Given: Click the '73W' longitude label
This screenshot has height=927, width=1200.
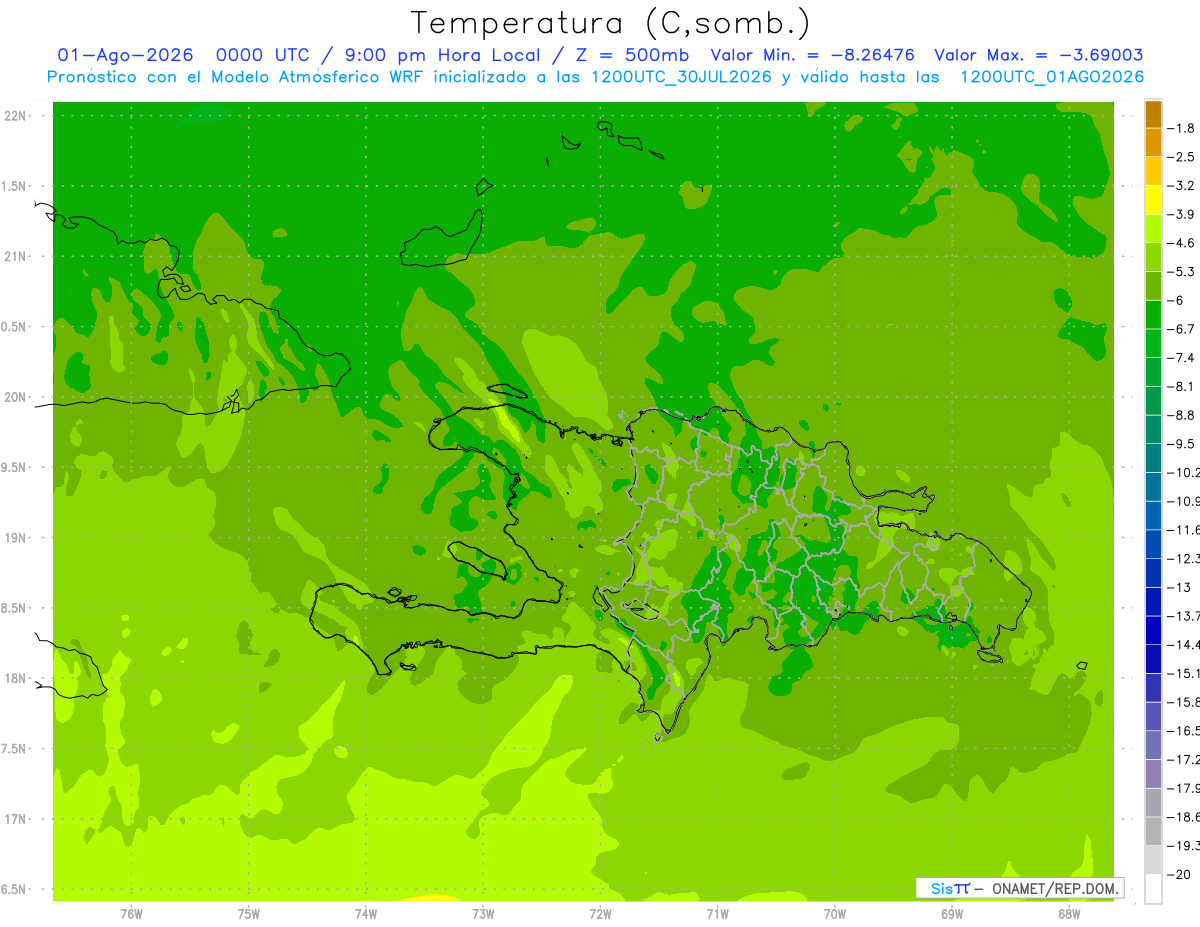Looking at the screenshot, I should (x=483, y=914).
